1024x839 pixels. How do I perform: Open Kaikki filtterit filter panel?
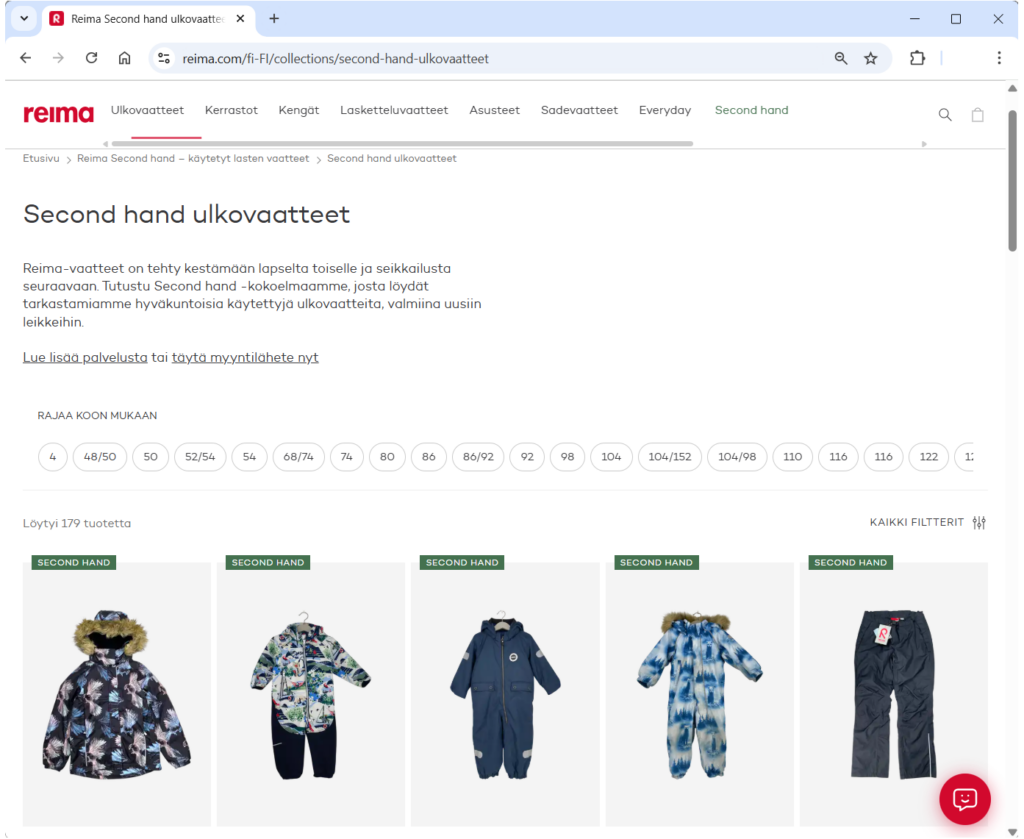click(927, 522)
